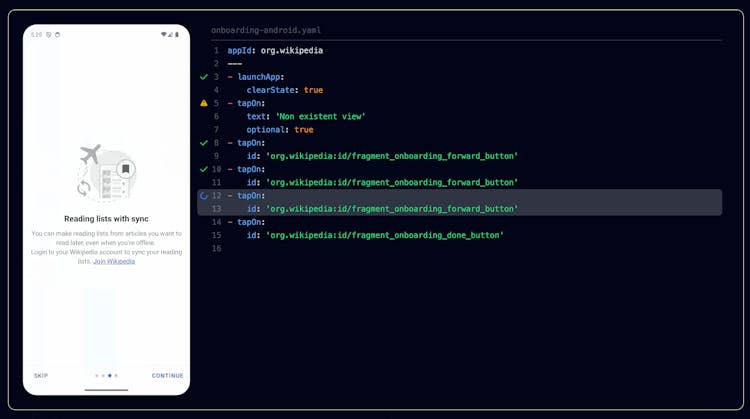750x419 pixels.
Task: Click the green checkmark on line 10
Action: click(x=204, y=169)
